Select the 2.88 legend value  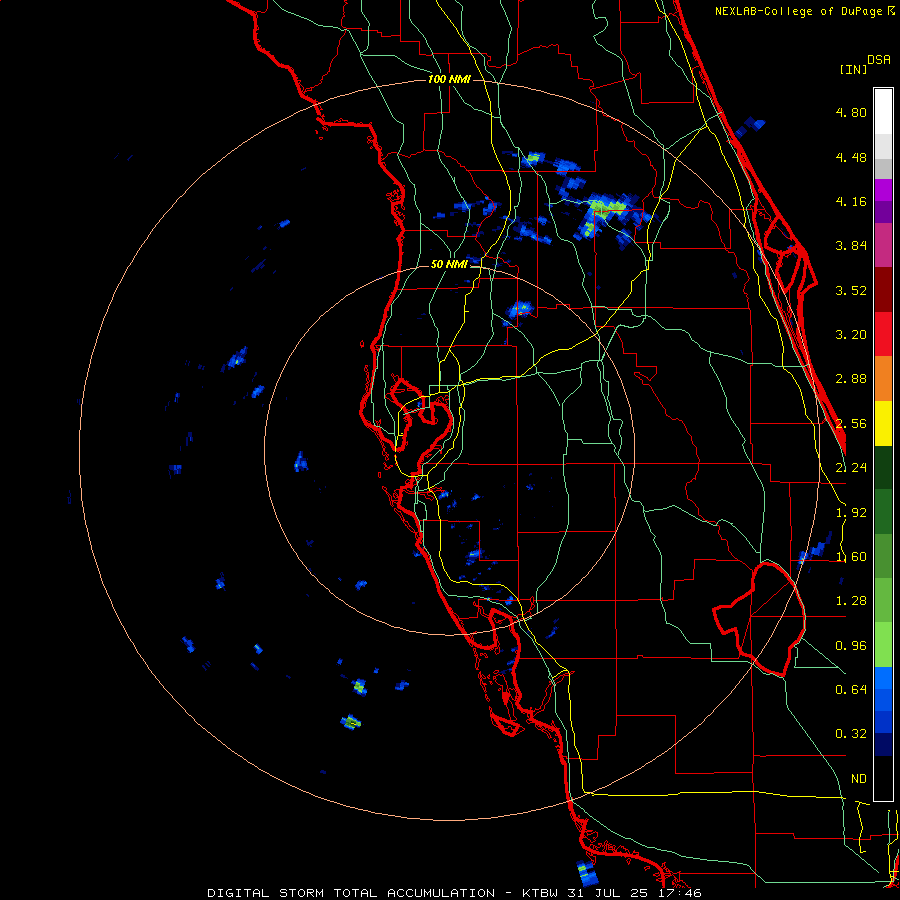click(851, 379)
